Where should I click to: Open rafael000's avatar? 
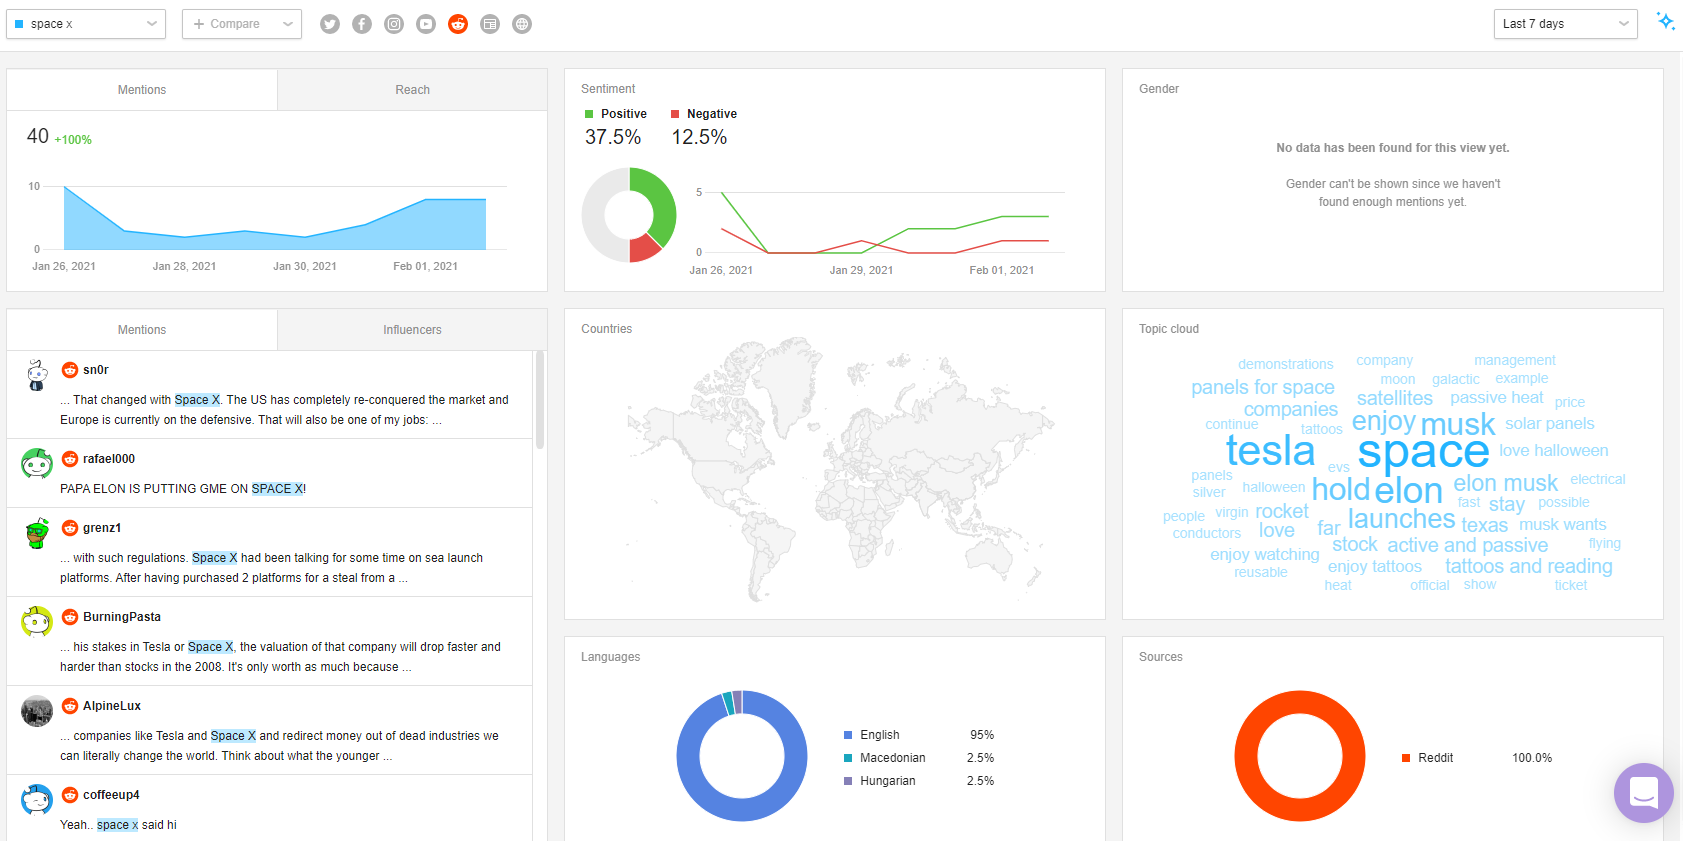point(37,464)
